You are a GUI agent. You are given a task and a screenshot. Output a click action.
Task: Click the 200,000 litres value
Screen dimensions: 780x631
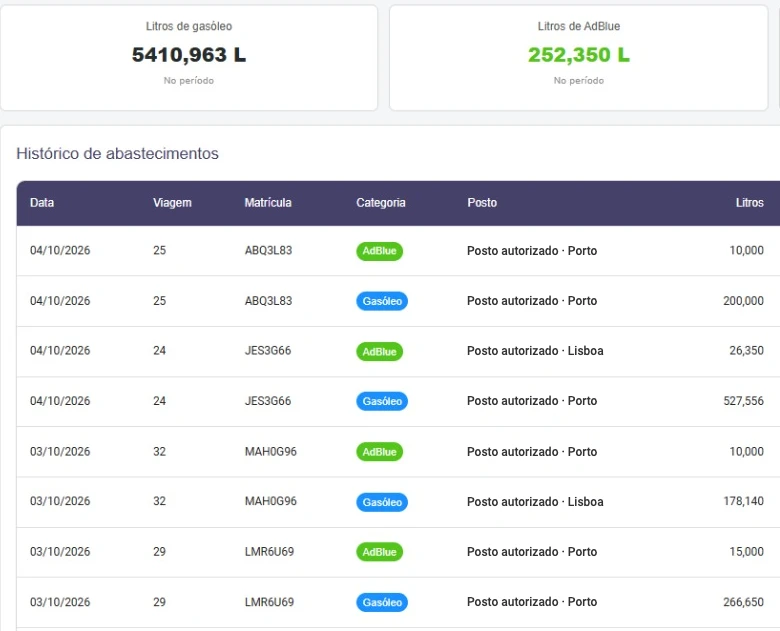tap(743, 301)
